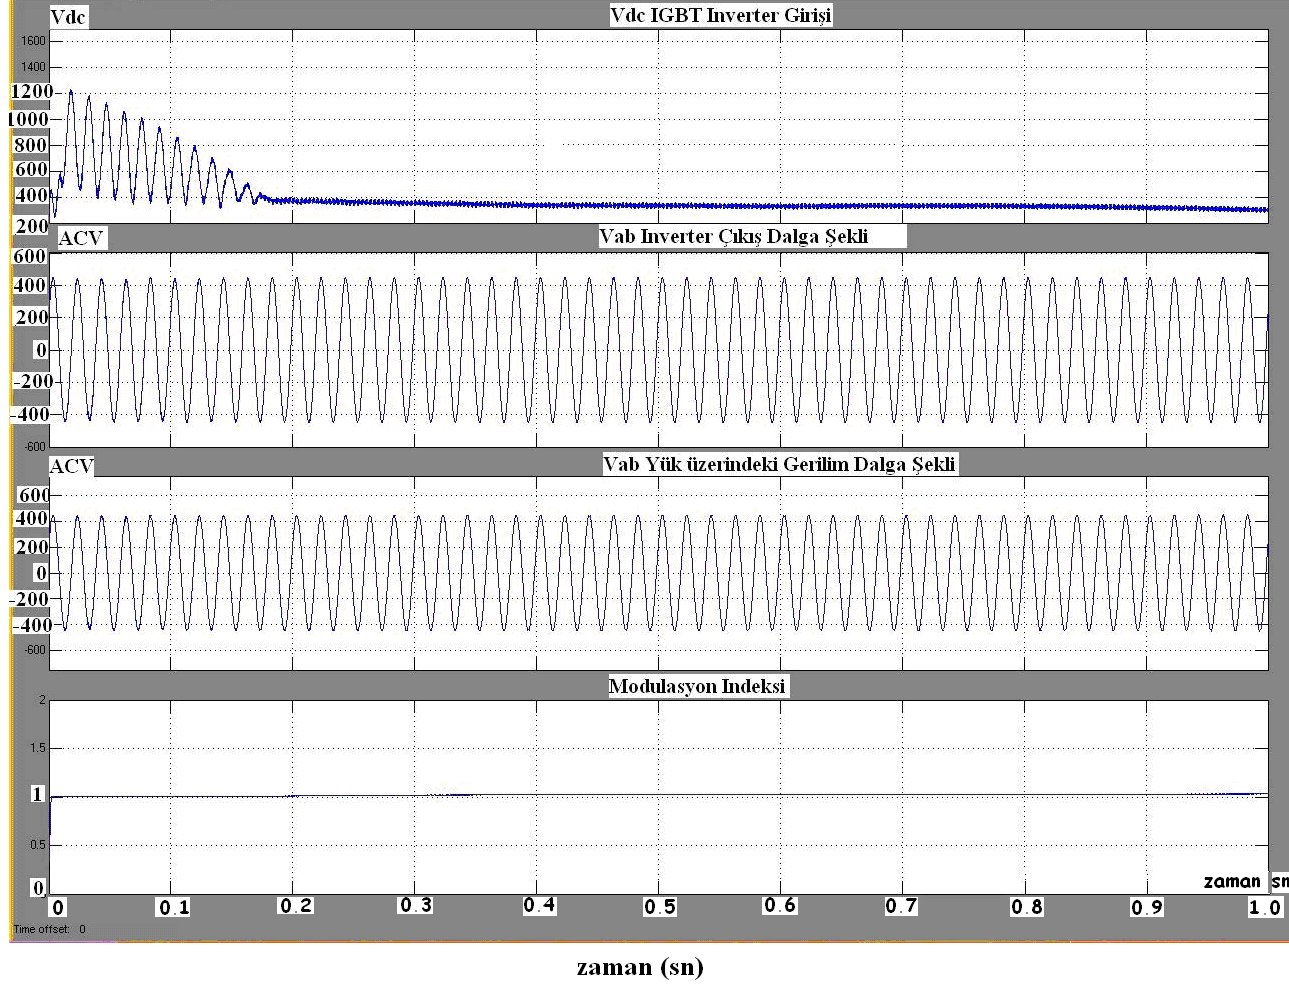Click the 'Vdc' axis label

point(68,17)
